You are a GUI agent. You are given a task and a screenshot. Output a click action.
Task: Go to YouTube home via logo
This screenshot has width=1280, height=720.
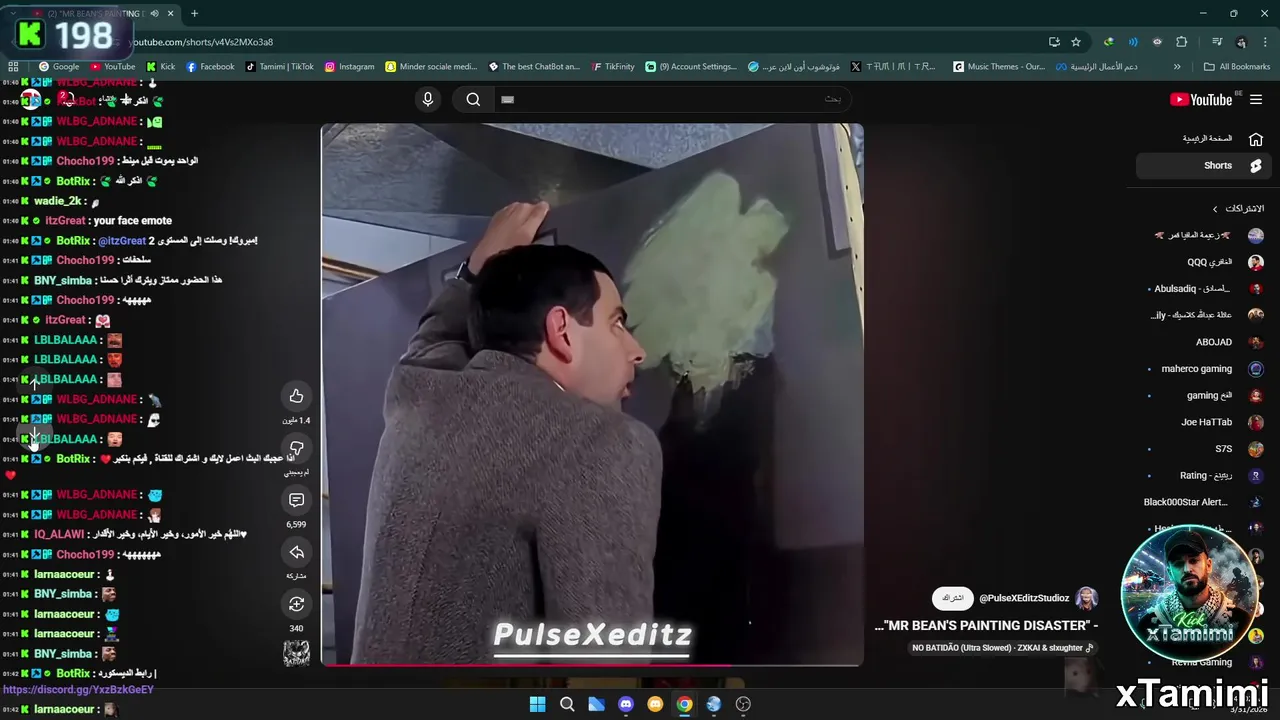[1201, 99]
